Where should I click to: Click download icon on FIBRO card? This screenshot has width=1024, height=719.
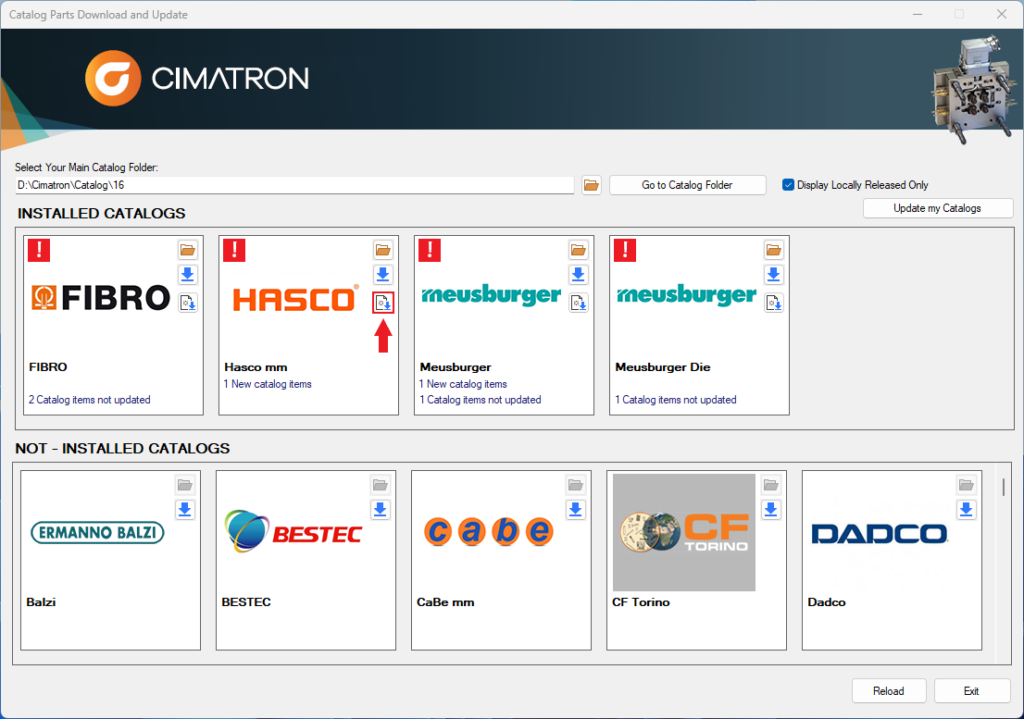click(x=188, y=275)
